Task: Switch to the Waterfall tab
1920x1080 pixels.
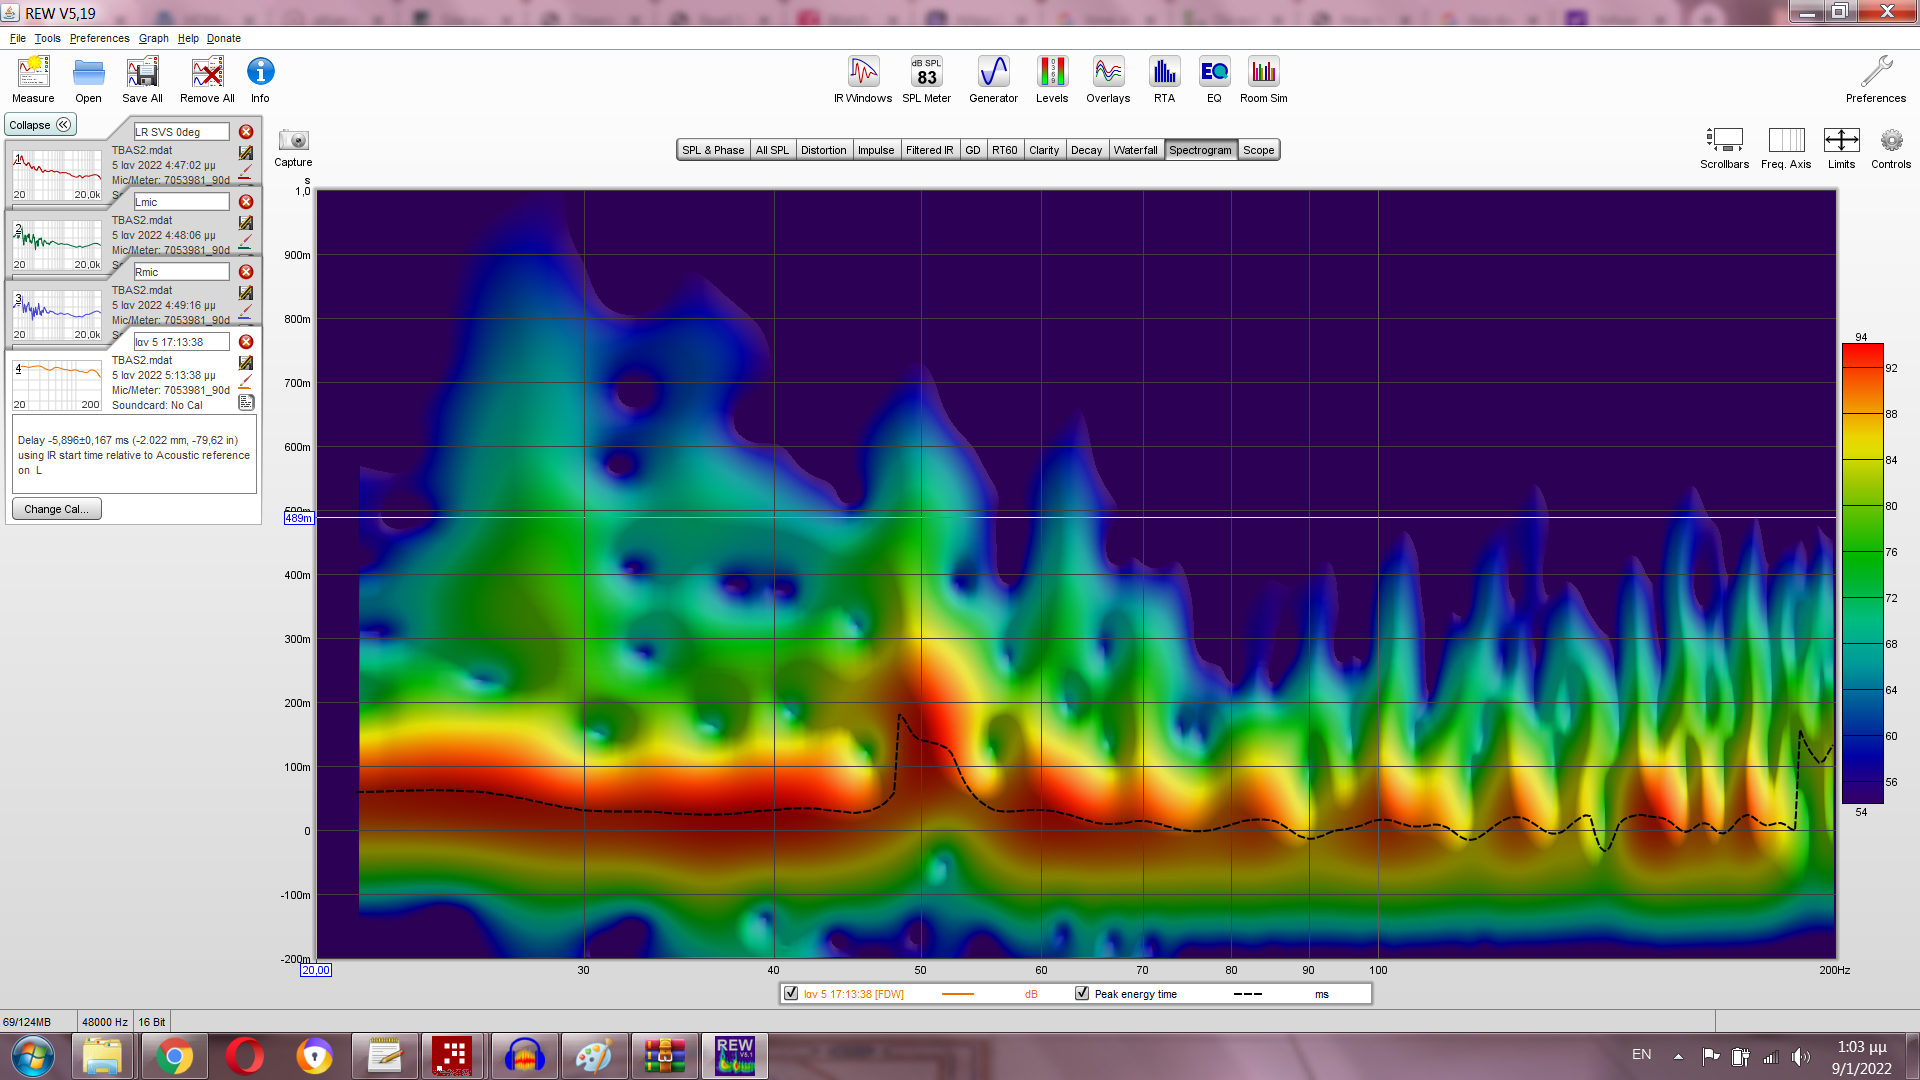Action: pos(1135,150)
